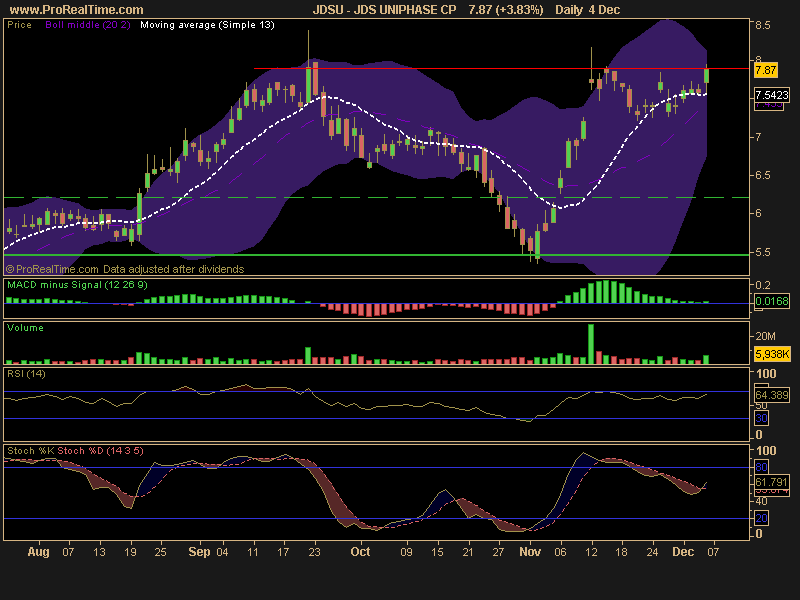
Task: Click the Stoch %K legend label
Action: pyautogui.click(x=31, y=451)
